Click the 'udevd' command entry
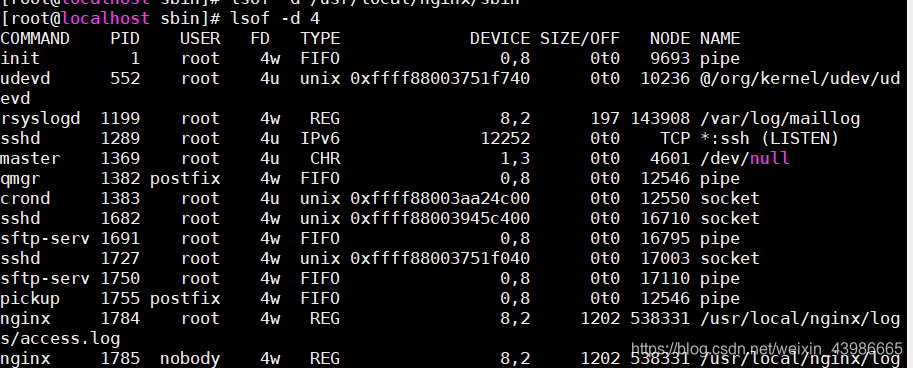Viewport: 913px width, 368px height. (25, 79)
